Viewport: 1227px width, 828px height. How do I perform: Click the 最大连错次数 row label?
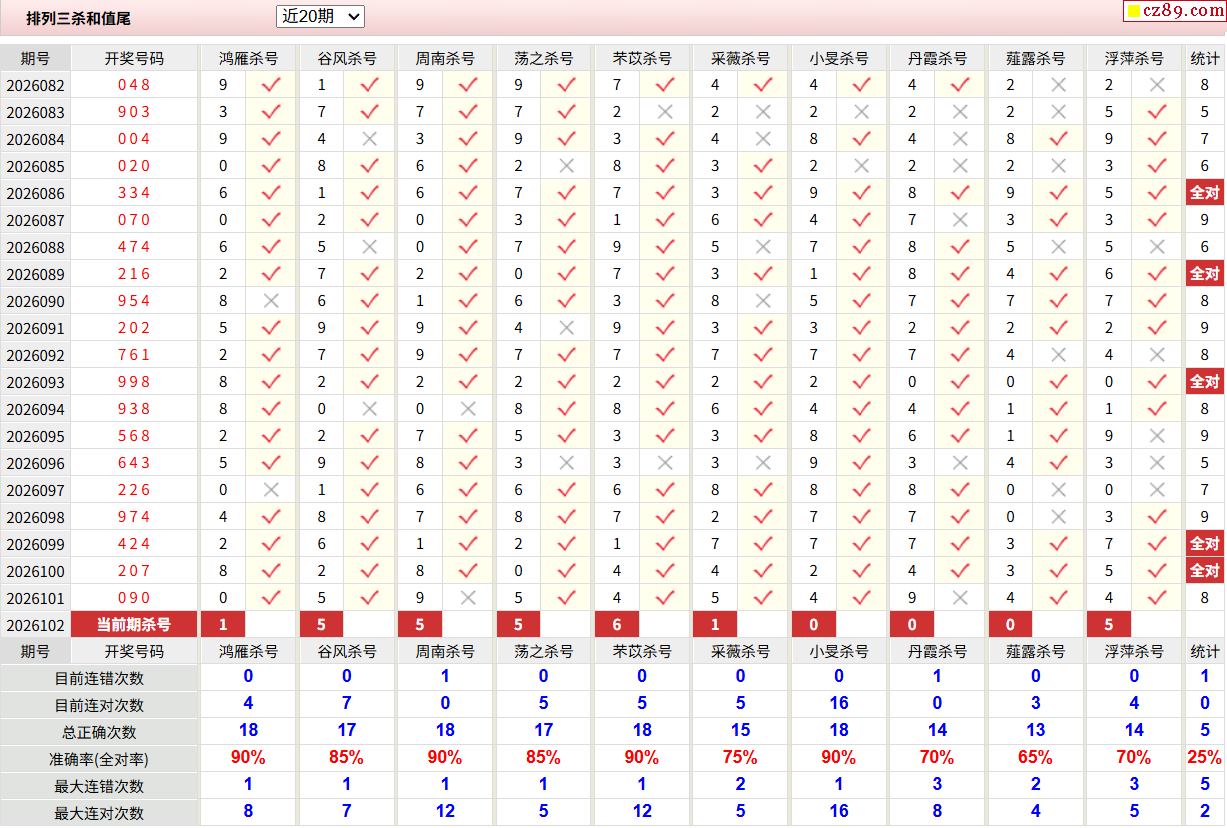click(99, 786)
